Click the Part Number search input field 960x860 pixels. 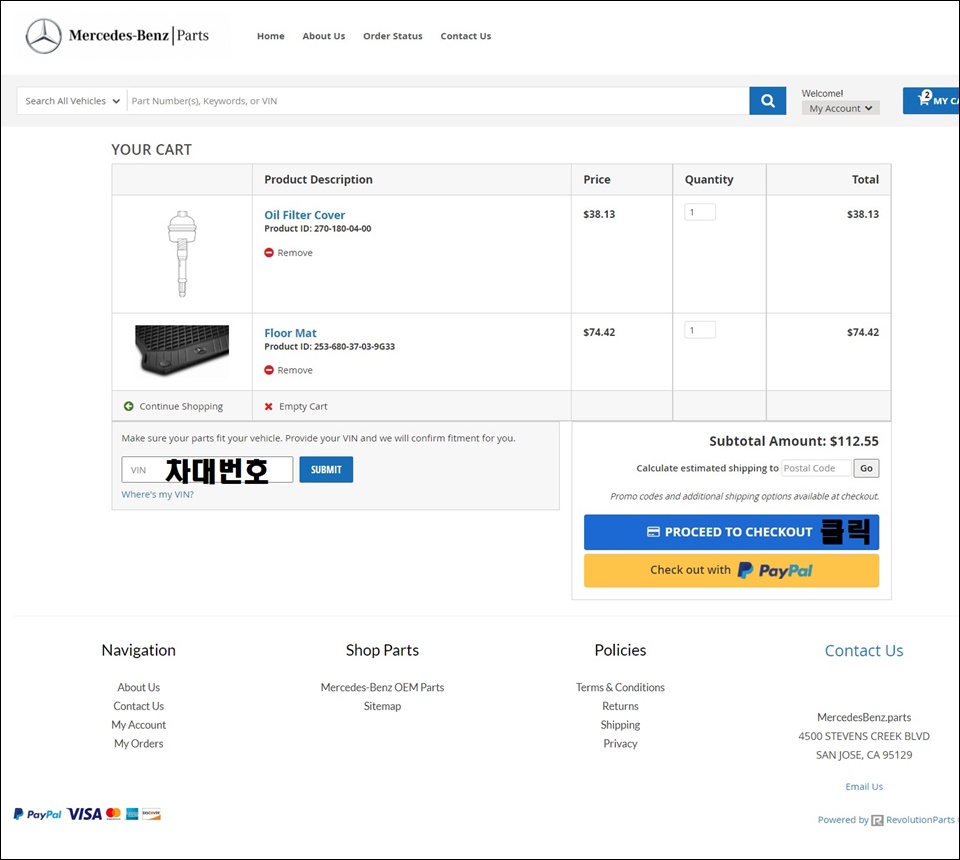point(438,101)
